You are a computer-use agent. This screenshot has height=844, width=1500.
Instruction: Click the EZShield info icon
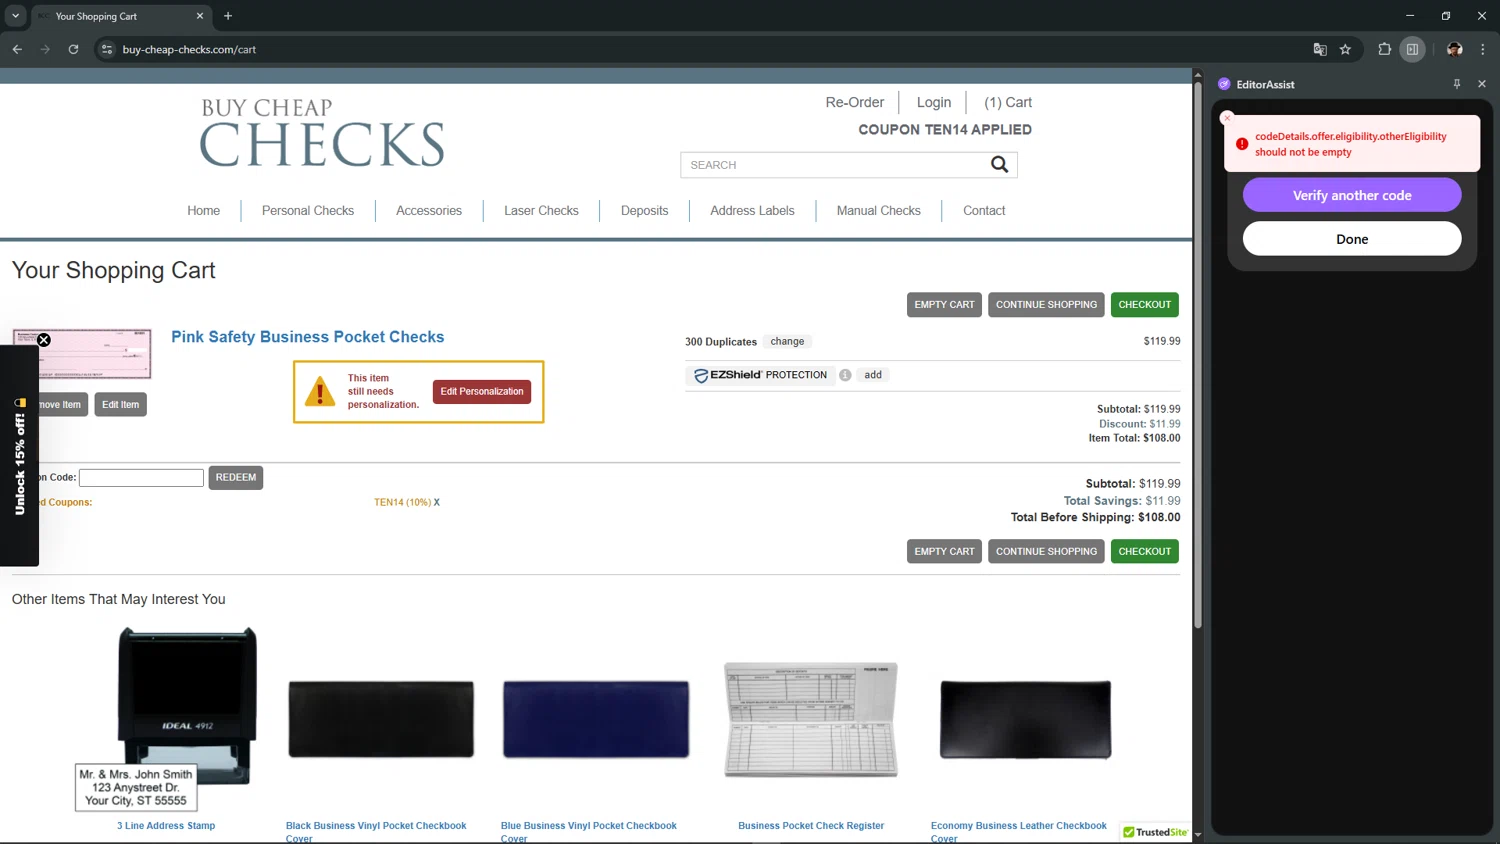click(845, 375)
